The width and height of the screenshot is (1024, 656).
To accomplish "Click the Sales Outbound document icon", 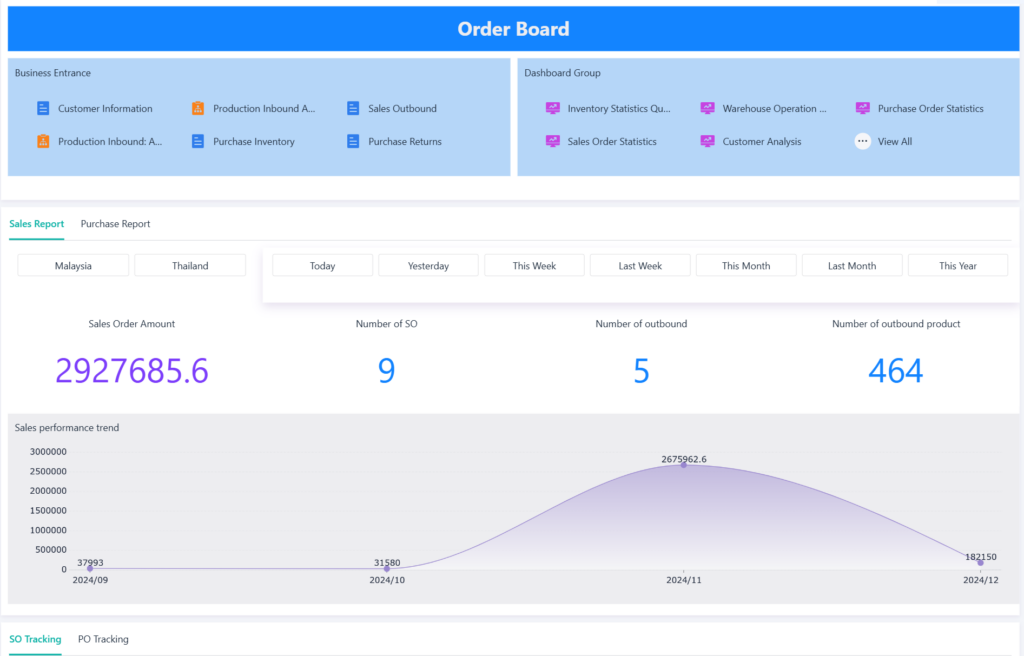I will [x=353, y=108].
